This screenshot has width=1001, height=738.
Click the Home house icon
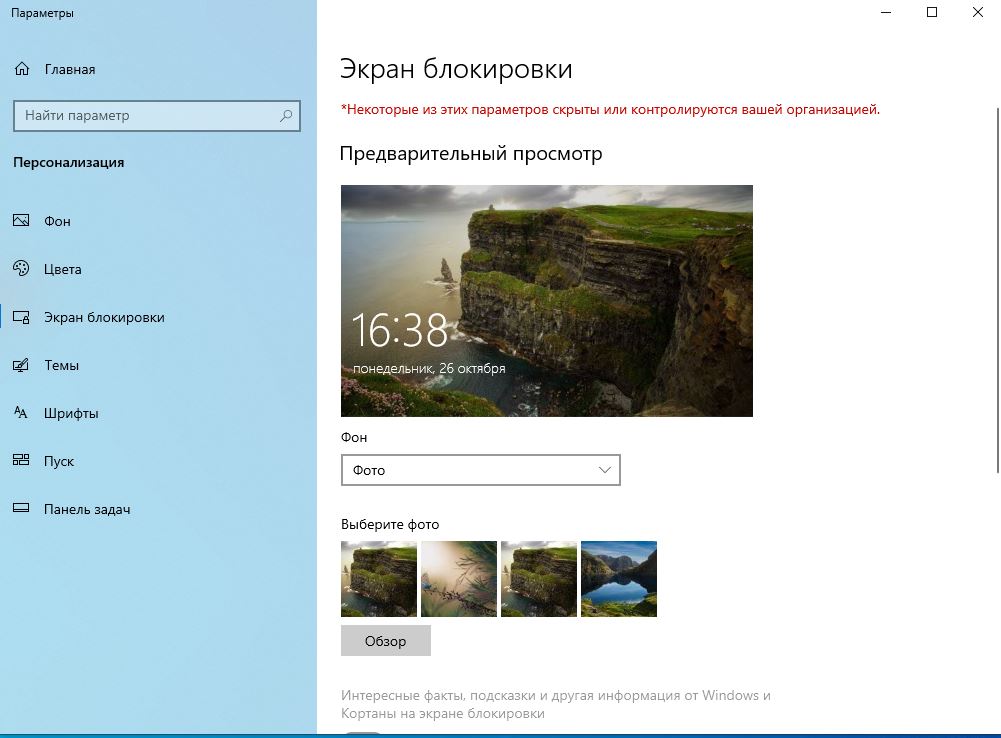point(22,69)
